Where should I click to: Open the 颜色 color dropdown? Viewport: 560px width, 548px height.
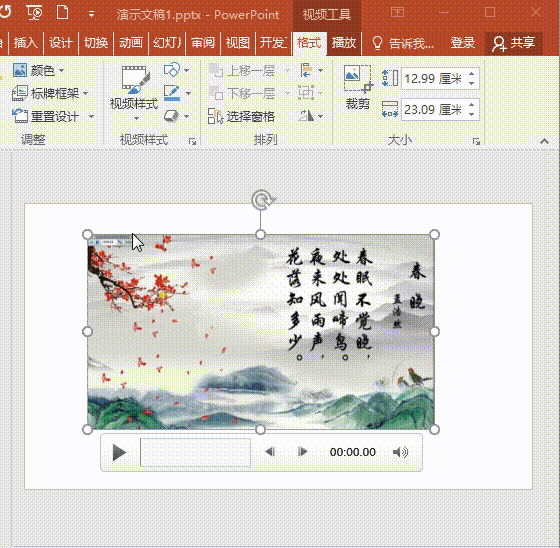pyautogui.click(x=38, y=70)
